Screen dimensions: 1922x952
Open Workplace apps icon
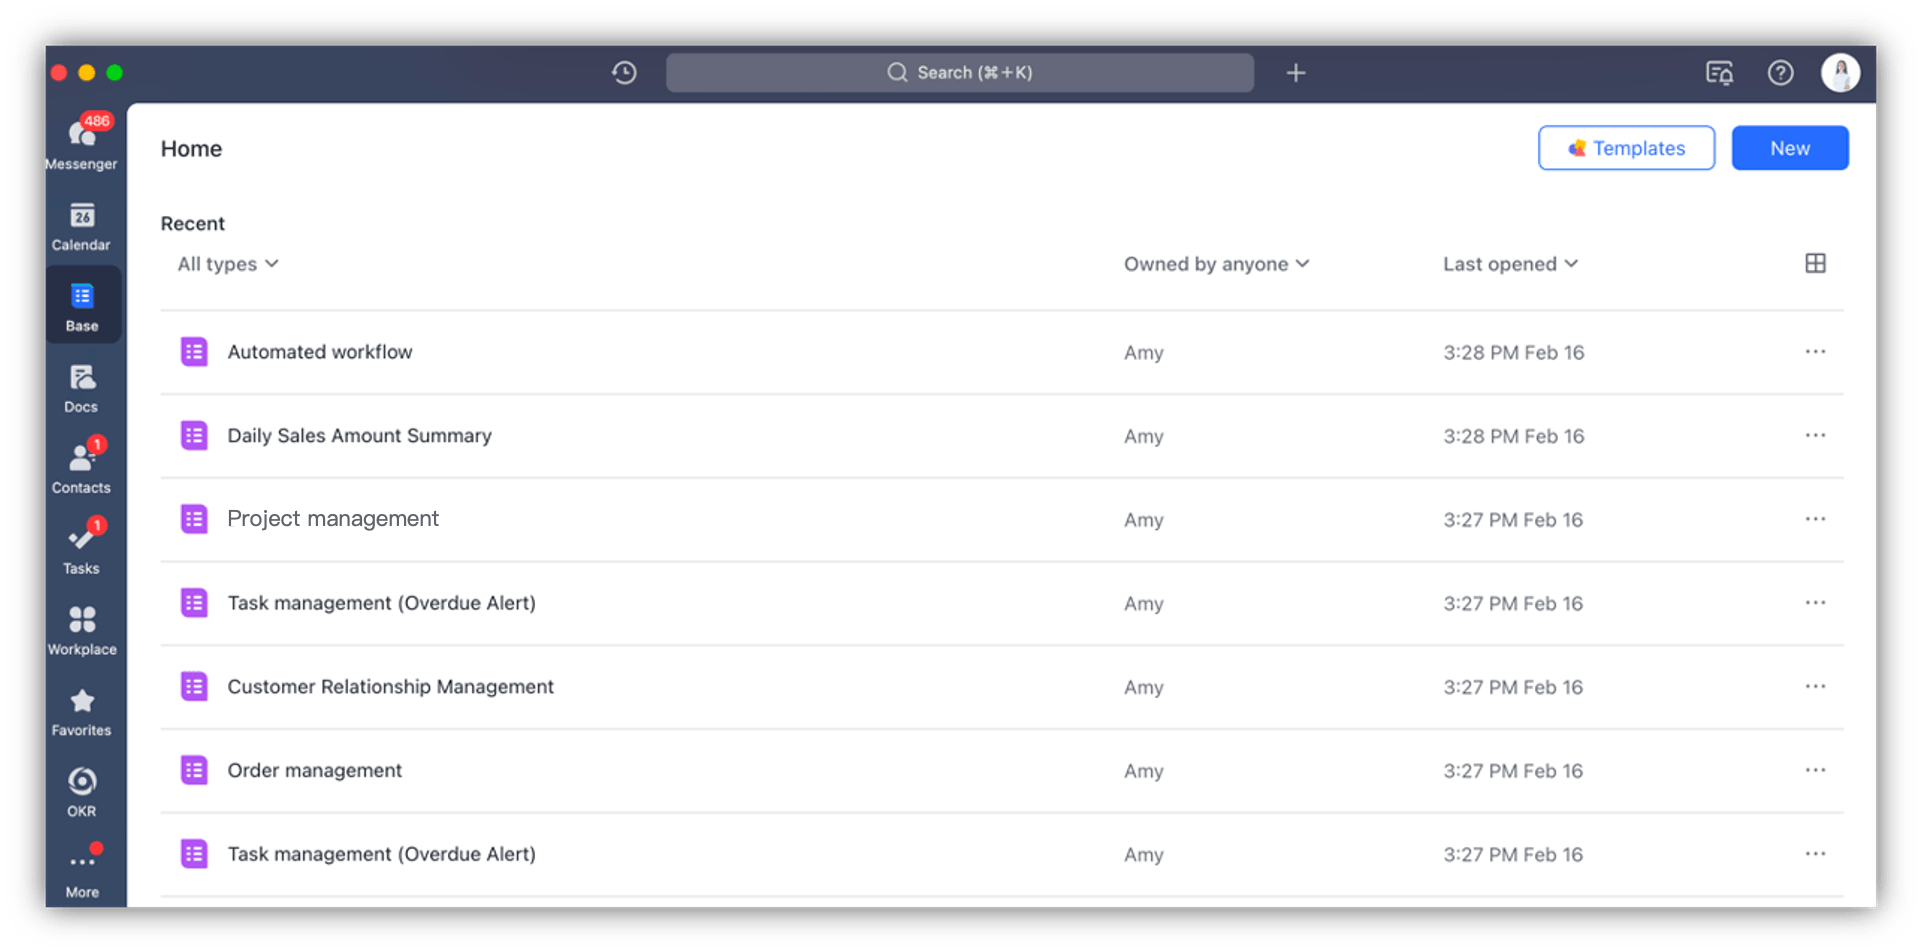(x=82, y=630)
